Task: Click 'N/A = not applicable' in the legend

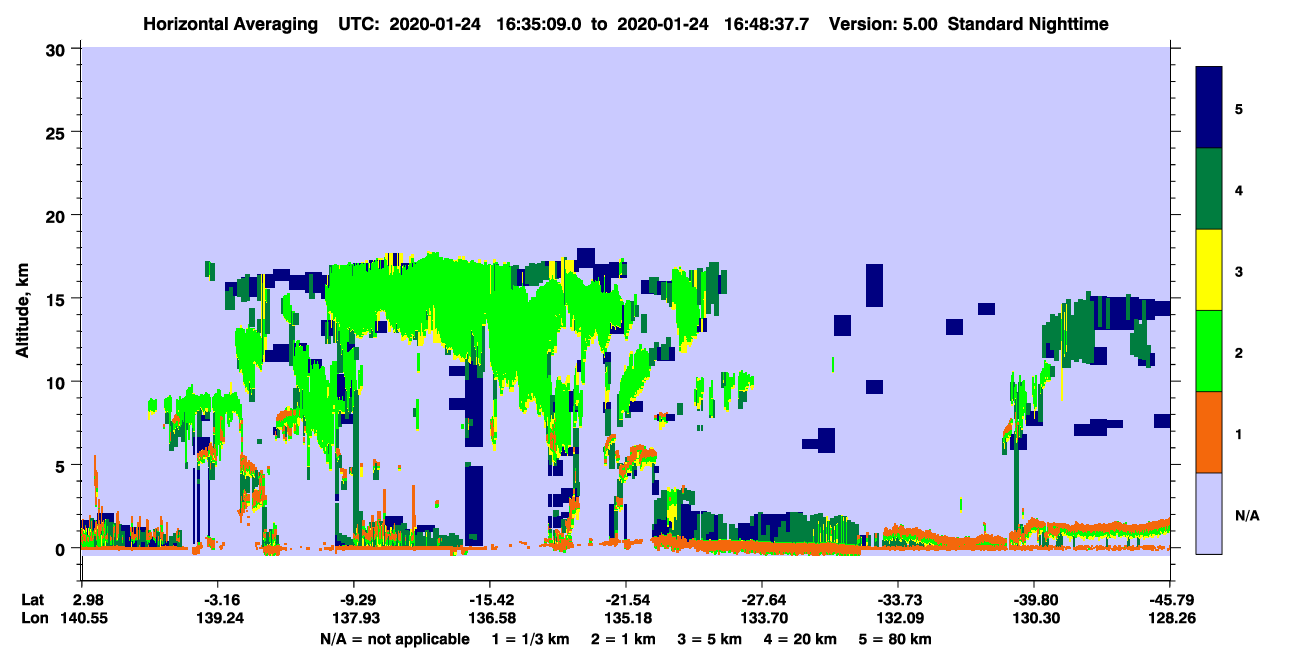Action: (394, 639)
